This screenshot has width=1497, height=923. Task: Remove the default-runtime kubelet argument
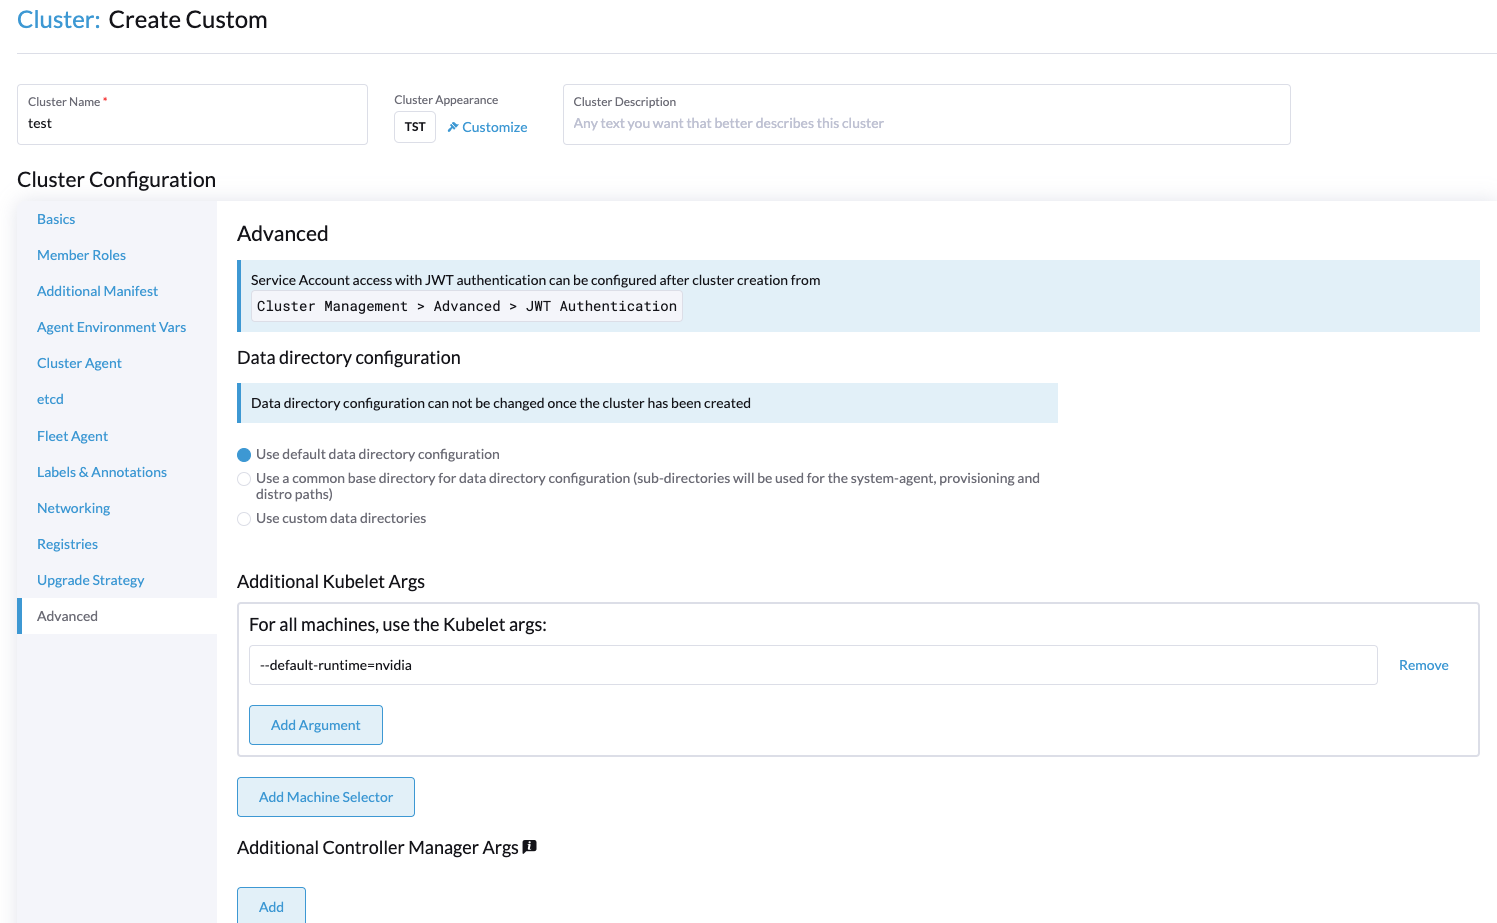coord(1423,665)
